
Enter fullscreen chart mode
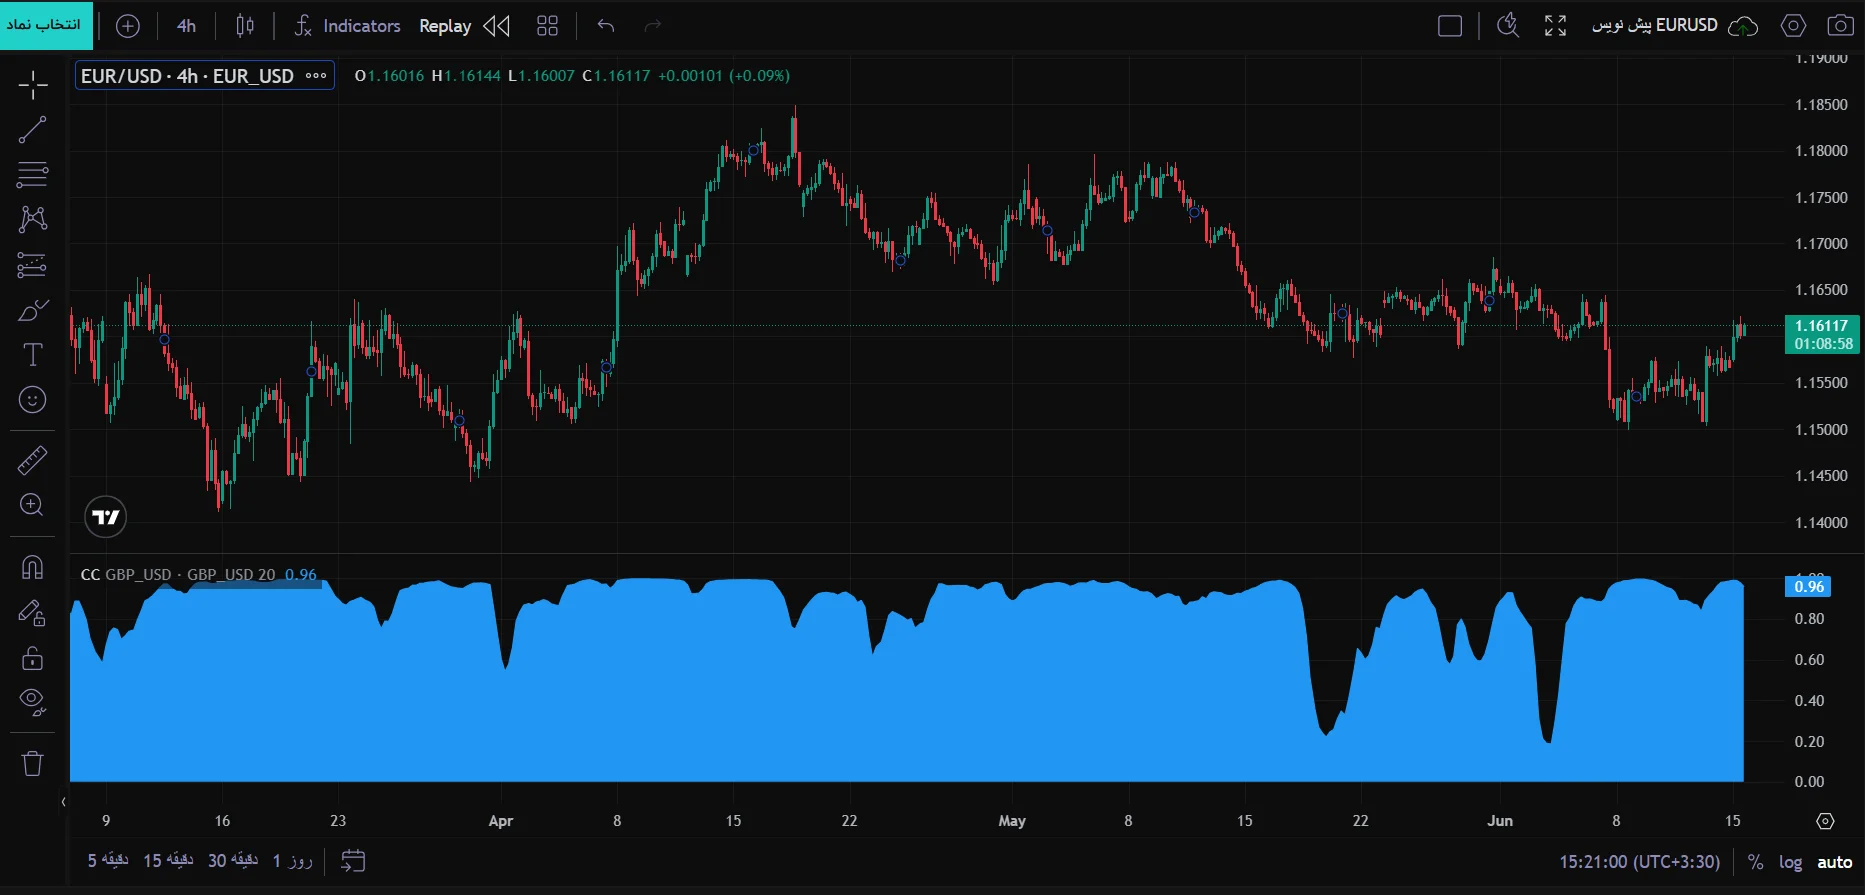(x=1555, y=26)
